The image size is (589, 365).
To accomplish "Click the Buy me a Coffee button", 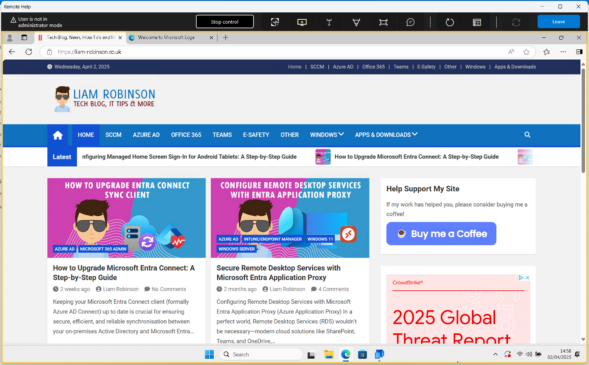I will coord(441,234).
